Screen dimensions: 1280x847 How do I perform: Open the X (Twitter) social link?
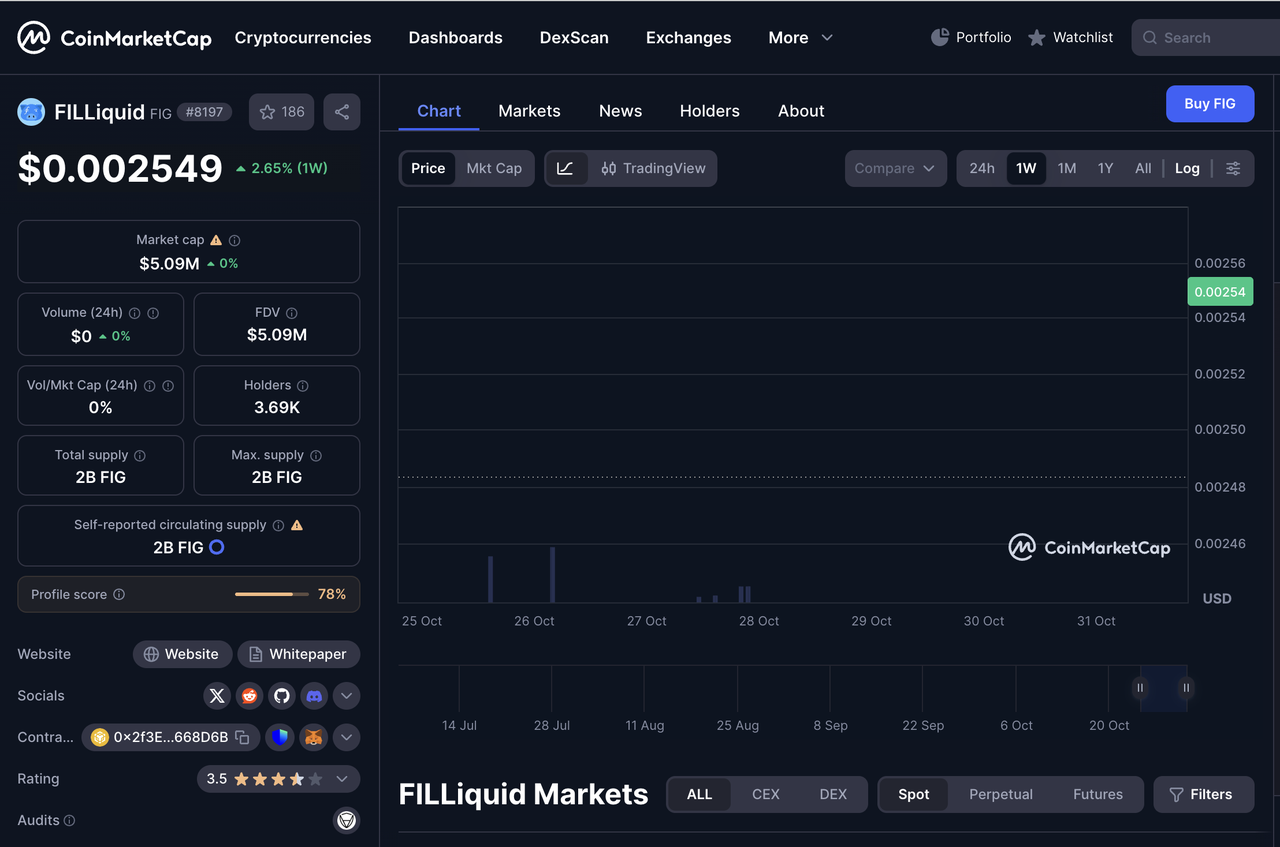click(x=217, y=696)
